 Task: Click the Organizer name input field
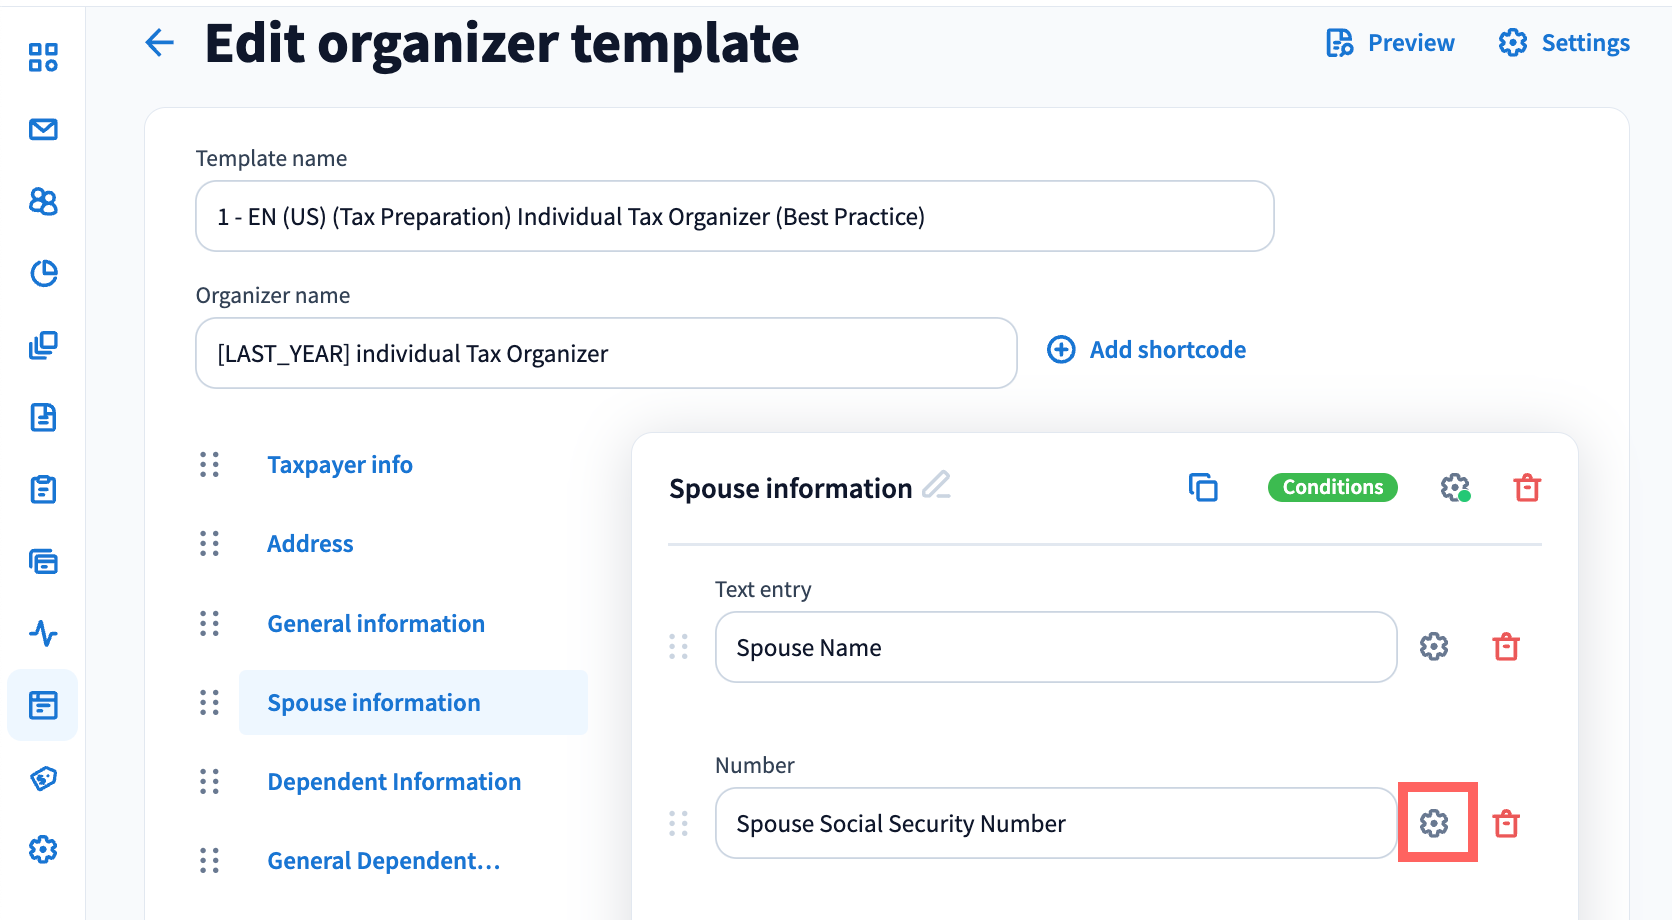(606, 353)
